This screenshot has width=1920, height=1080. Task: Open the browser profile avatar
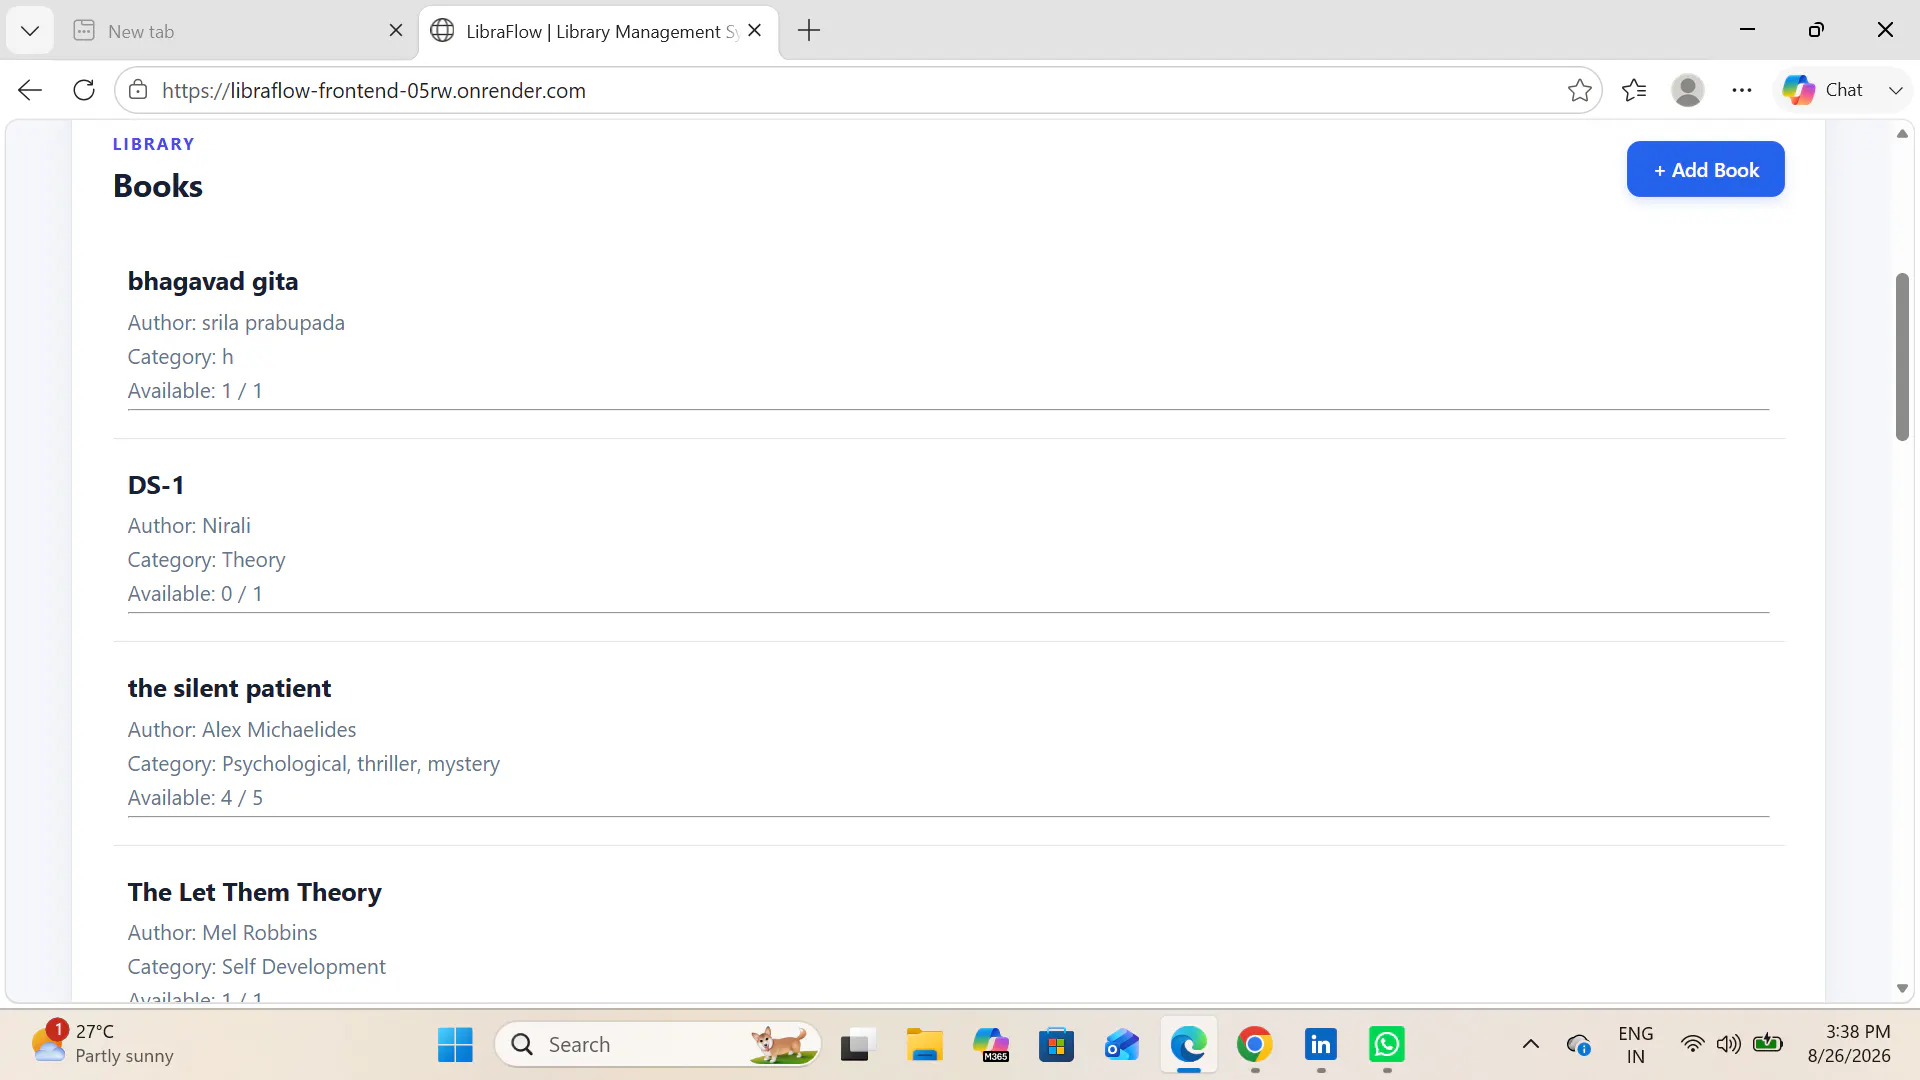click(x=1688, y=90)
